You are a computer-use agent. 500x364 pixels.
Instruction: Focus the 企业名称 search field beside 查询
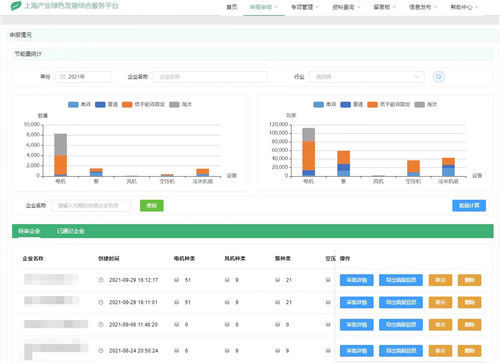tap(91, 205)
